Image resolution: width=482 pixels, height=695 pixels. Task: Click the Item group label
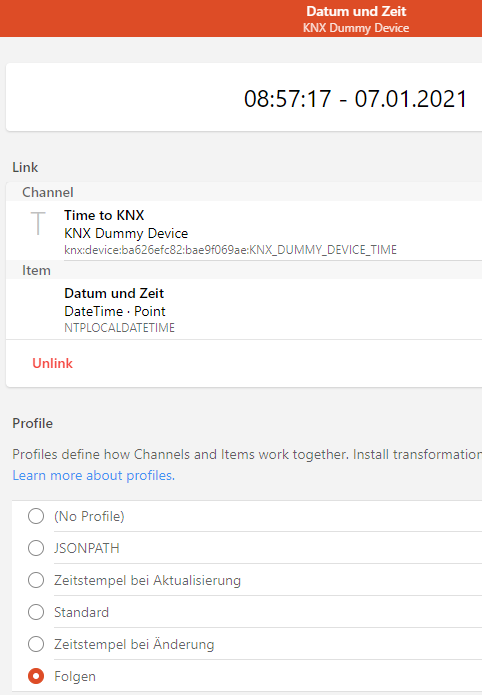(36, 270)
